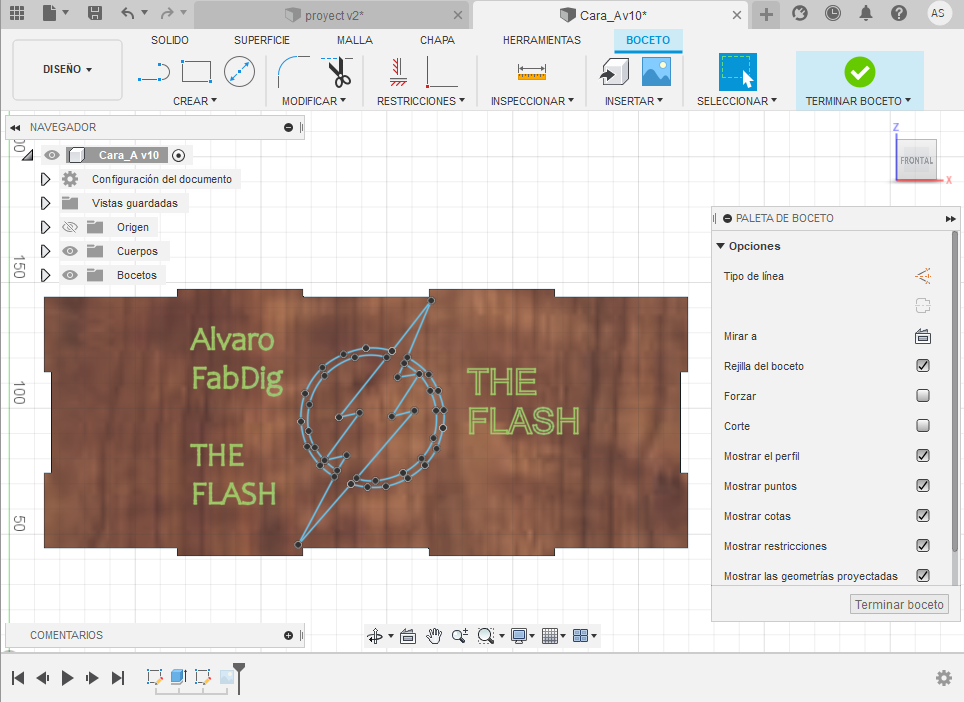Enable the Corte checkbox
Viewport: 964px width, 702px height.
coord(922,425)
